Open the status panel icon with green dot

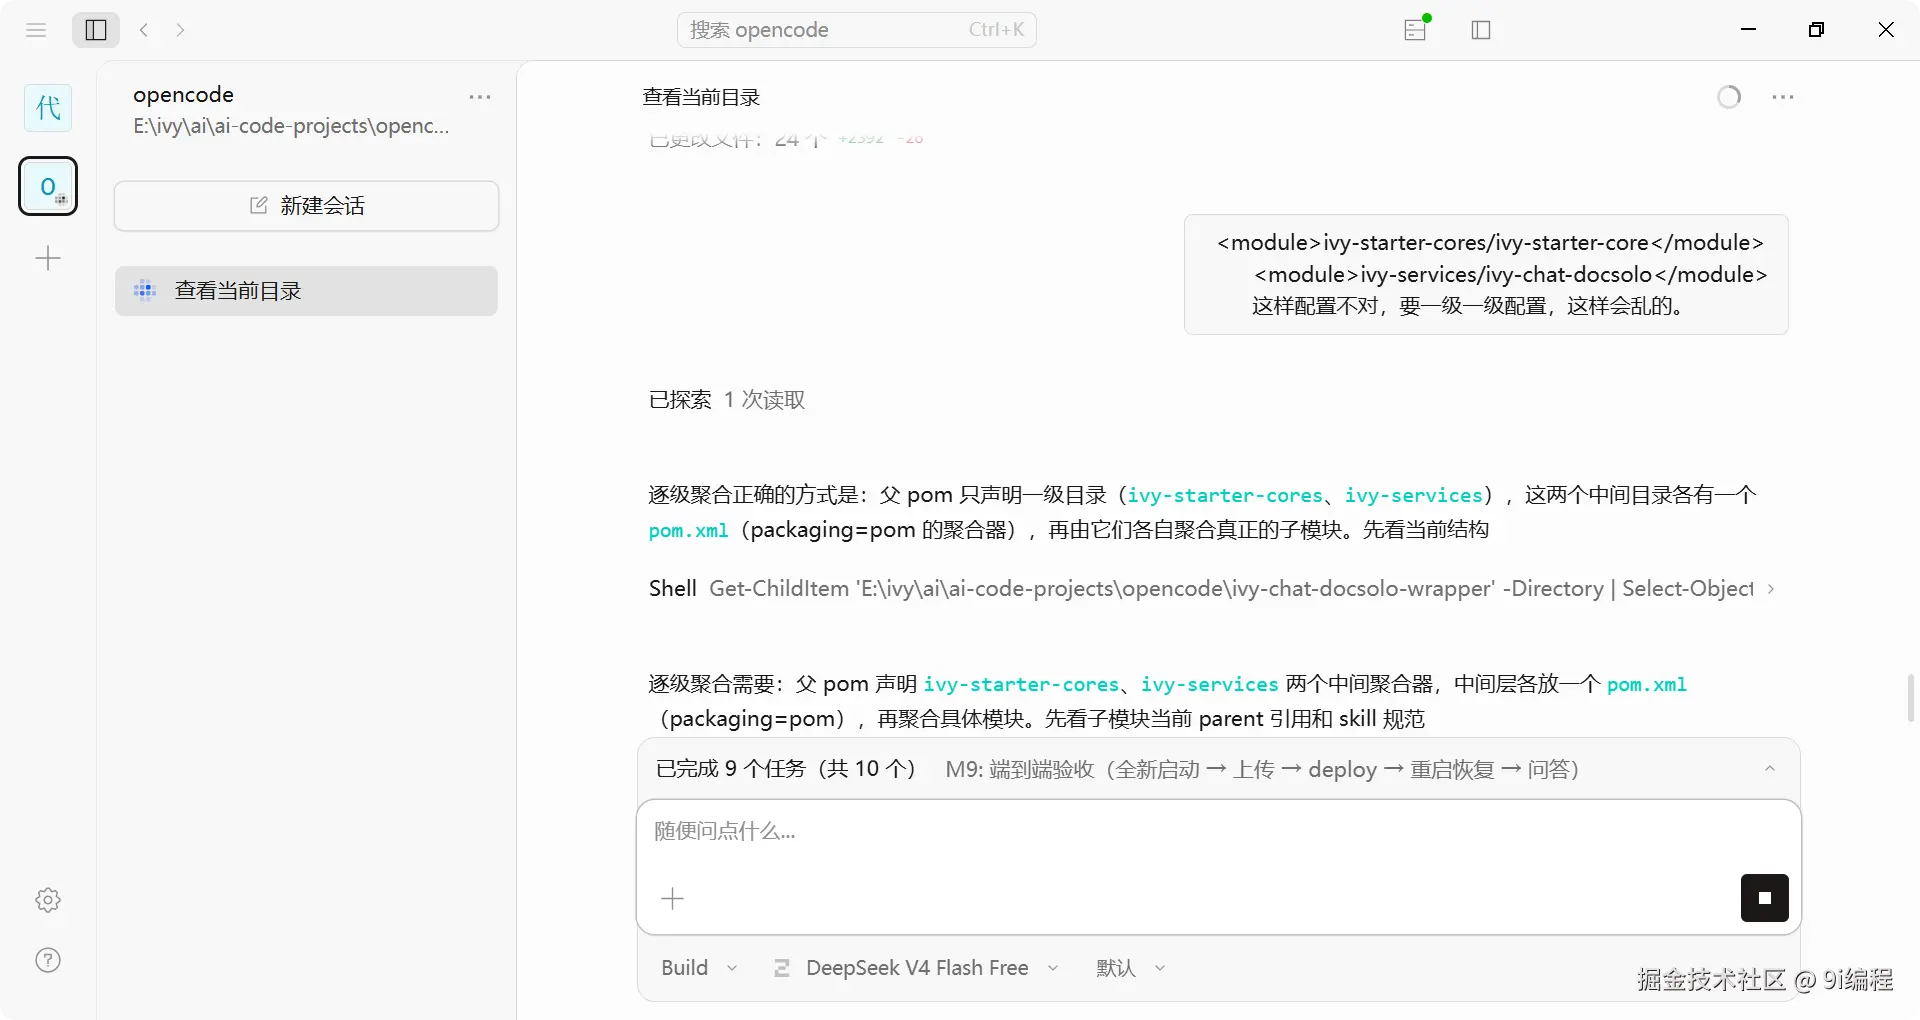coord(1416,29)
